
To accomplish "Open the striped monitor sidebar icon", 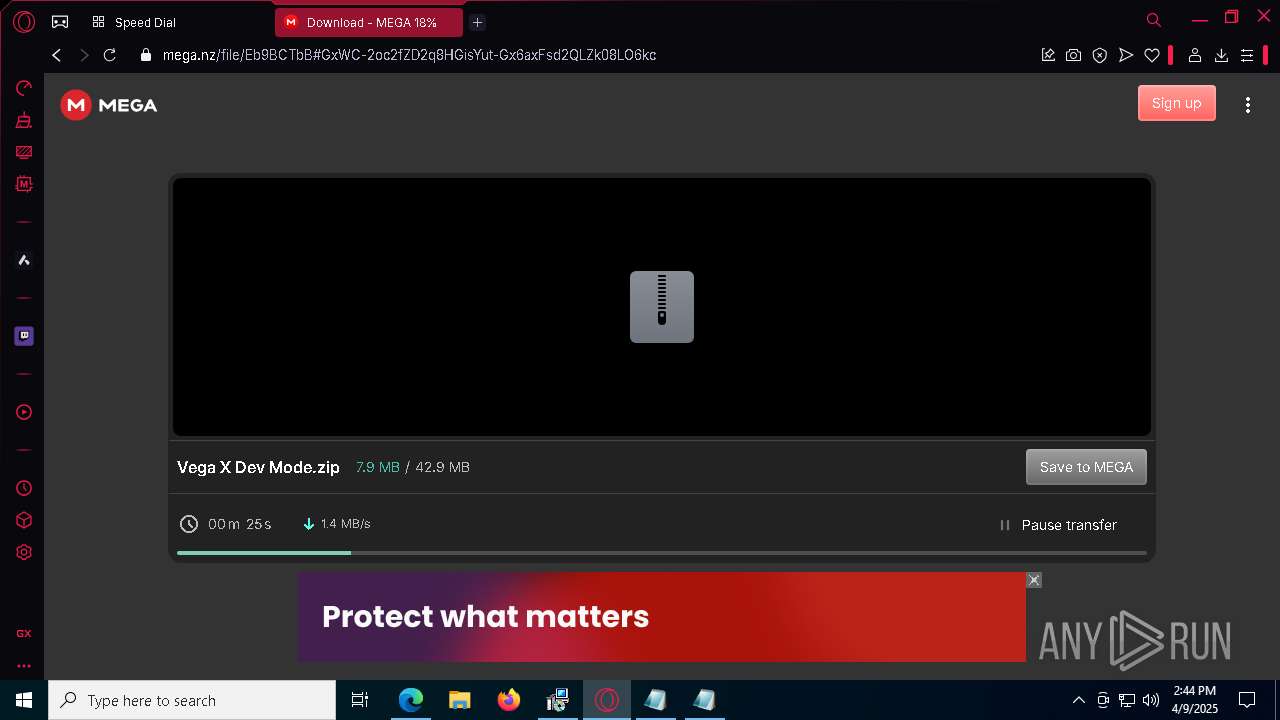I will pyautogui.click(x=24, y=152).
